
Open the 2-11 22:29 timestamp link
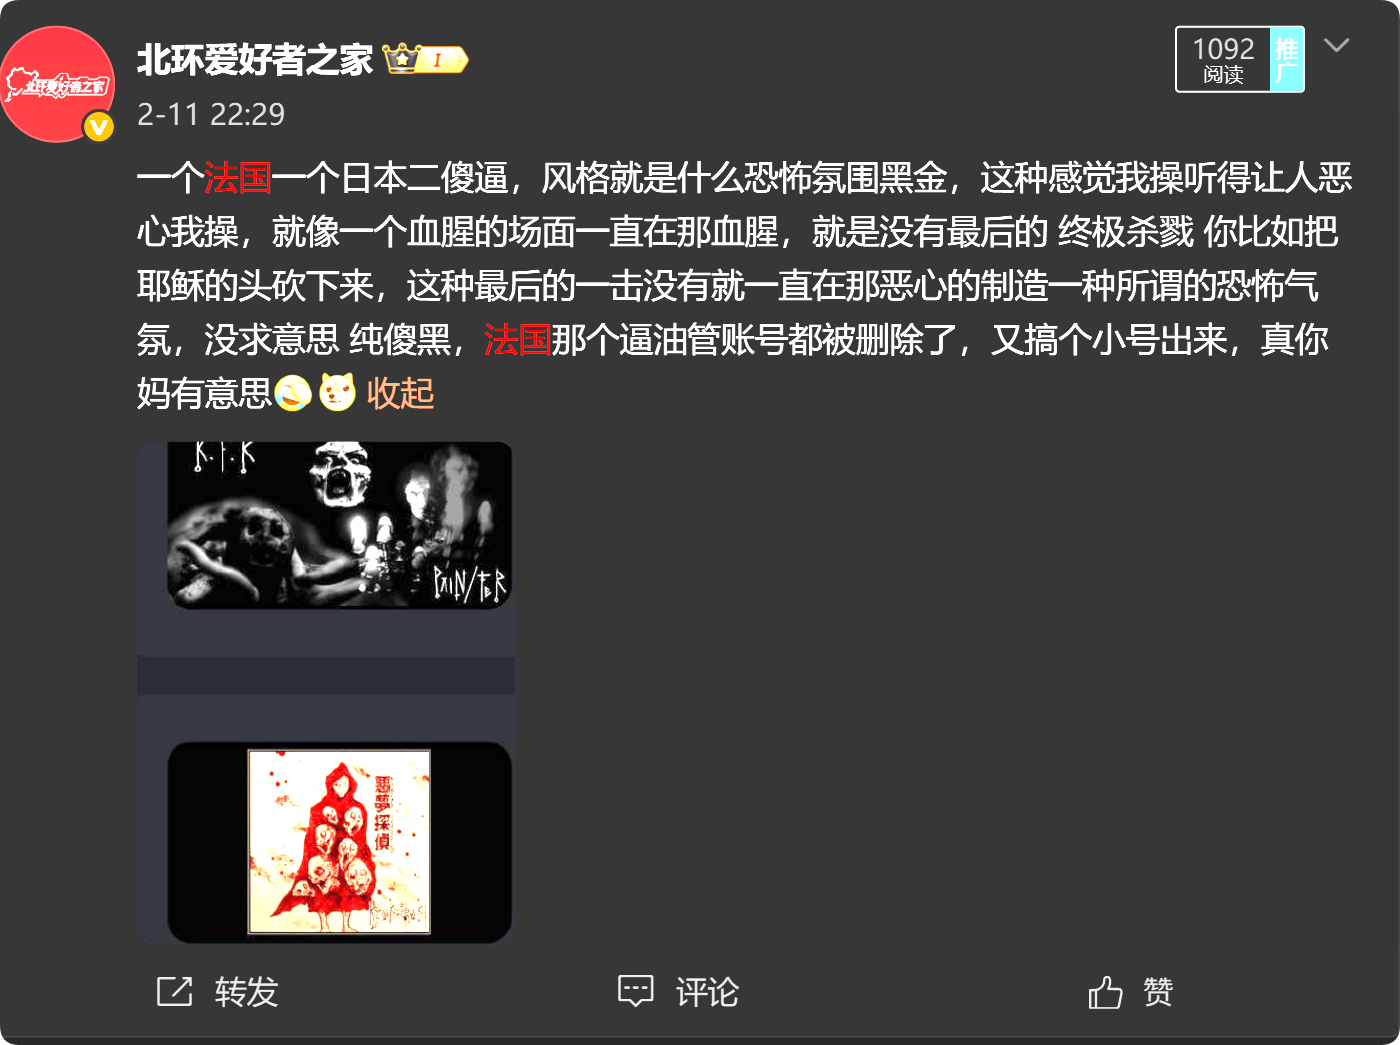pos(211,115)
